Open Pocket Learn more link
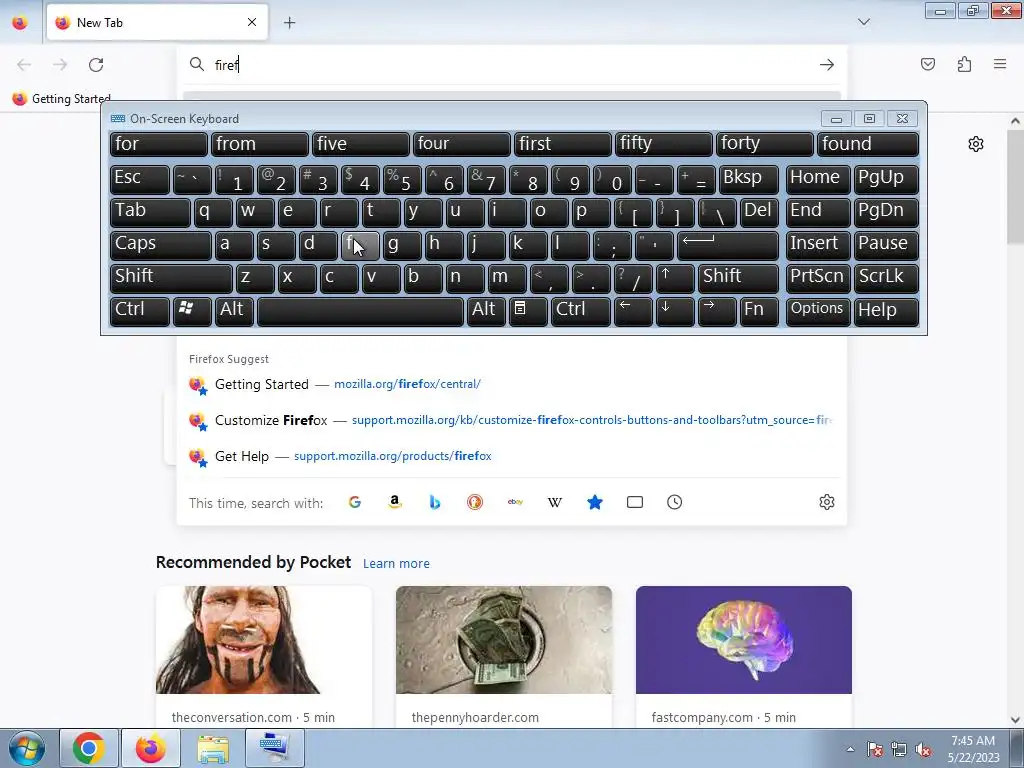Image resolution: width=1024 pixels, height=768 pixels. tap(396, 564)
